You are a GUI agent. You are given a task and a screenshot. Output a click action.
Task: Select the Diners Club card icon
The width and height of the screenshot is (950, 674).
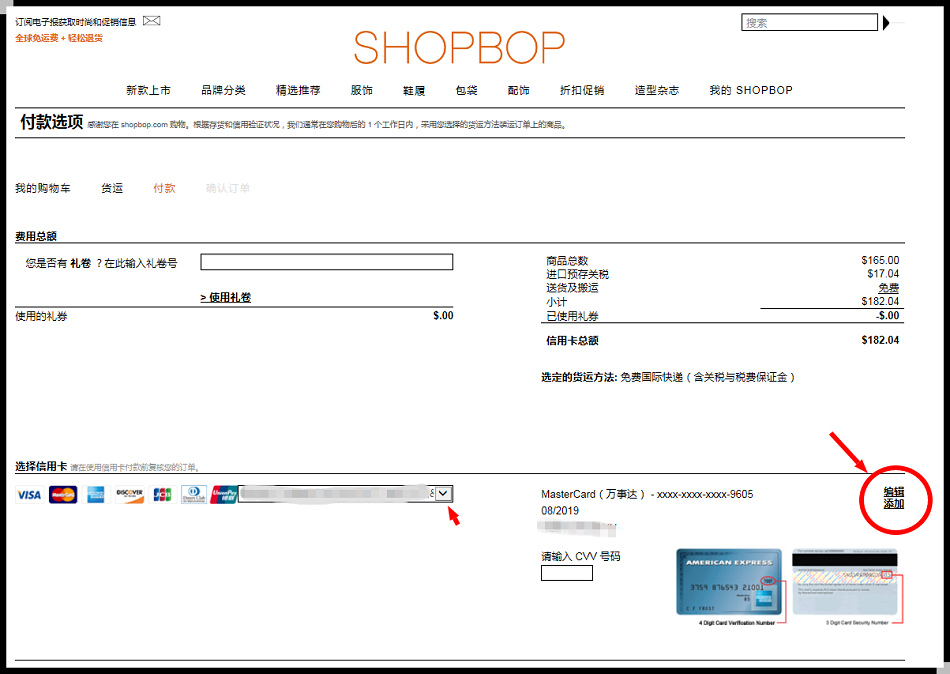pos(194,495)
